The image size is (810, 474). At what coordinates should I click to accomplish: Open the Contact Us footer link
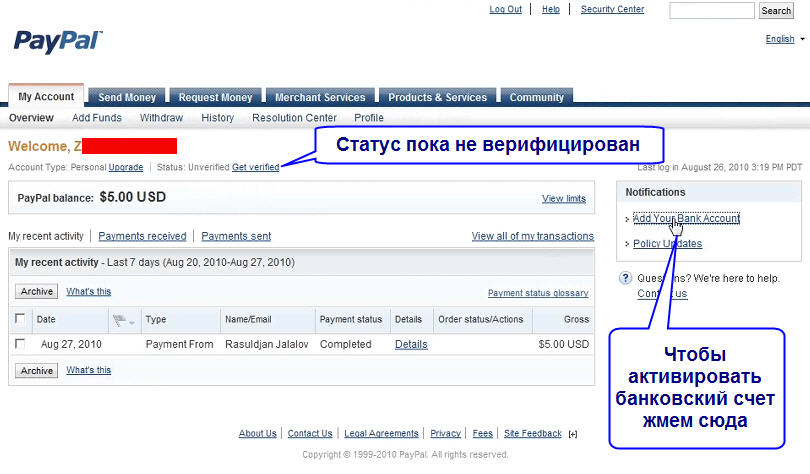point(310,433)
